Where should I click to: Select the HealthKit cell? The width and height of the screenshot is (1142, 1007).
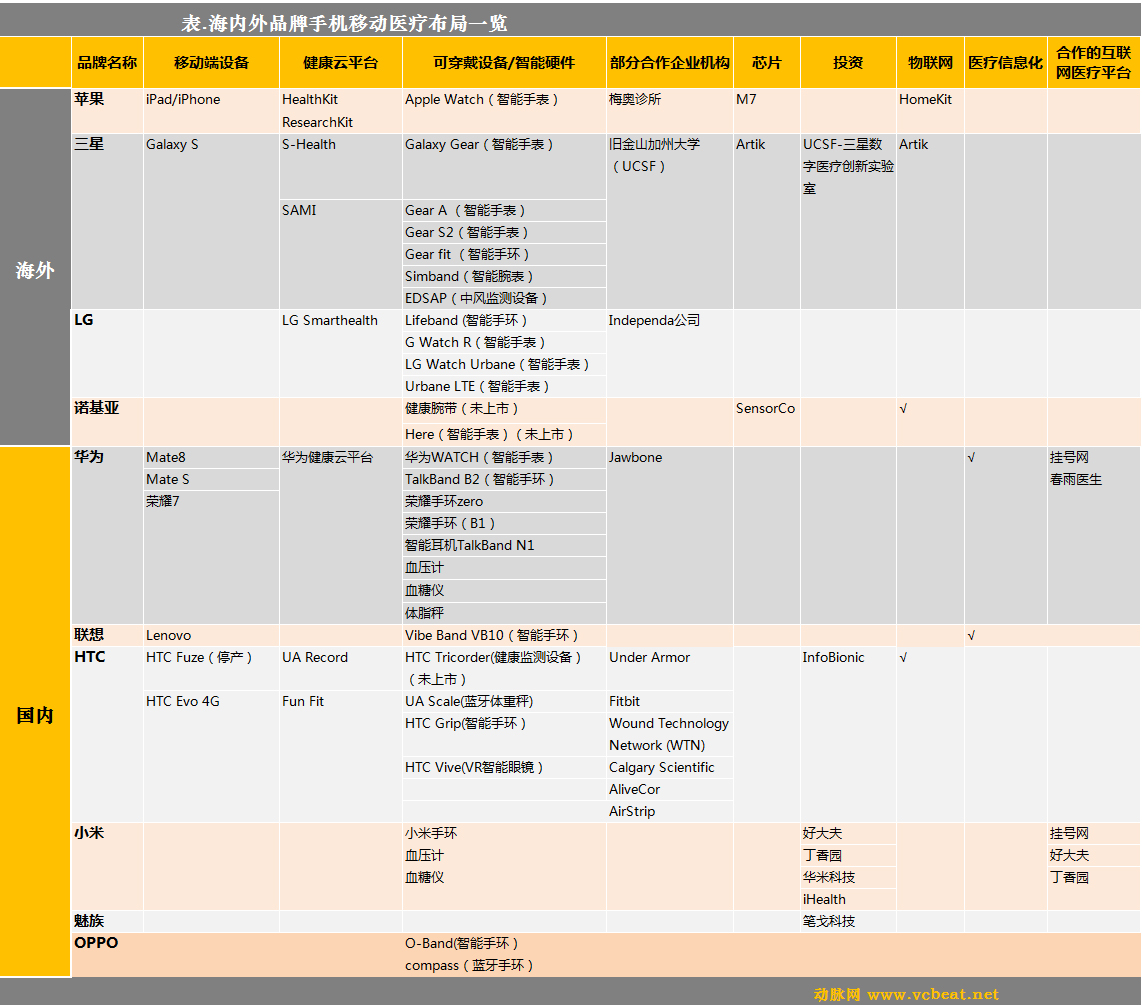point(310,99)
